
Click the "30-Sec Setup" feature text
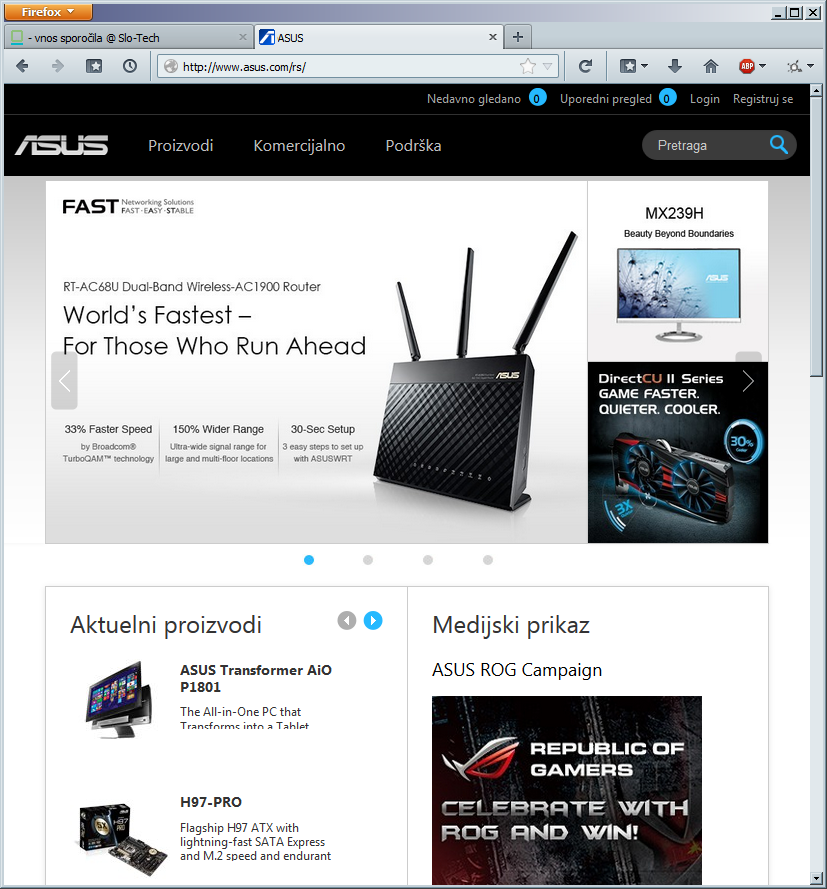pos(323,429)
